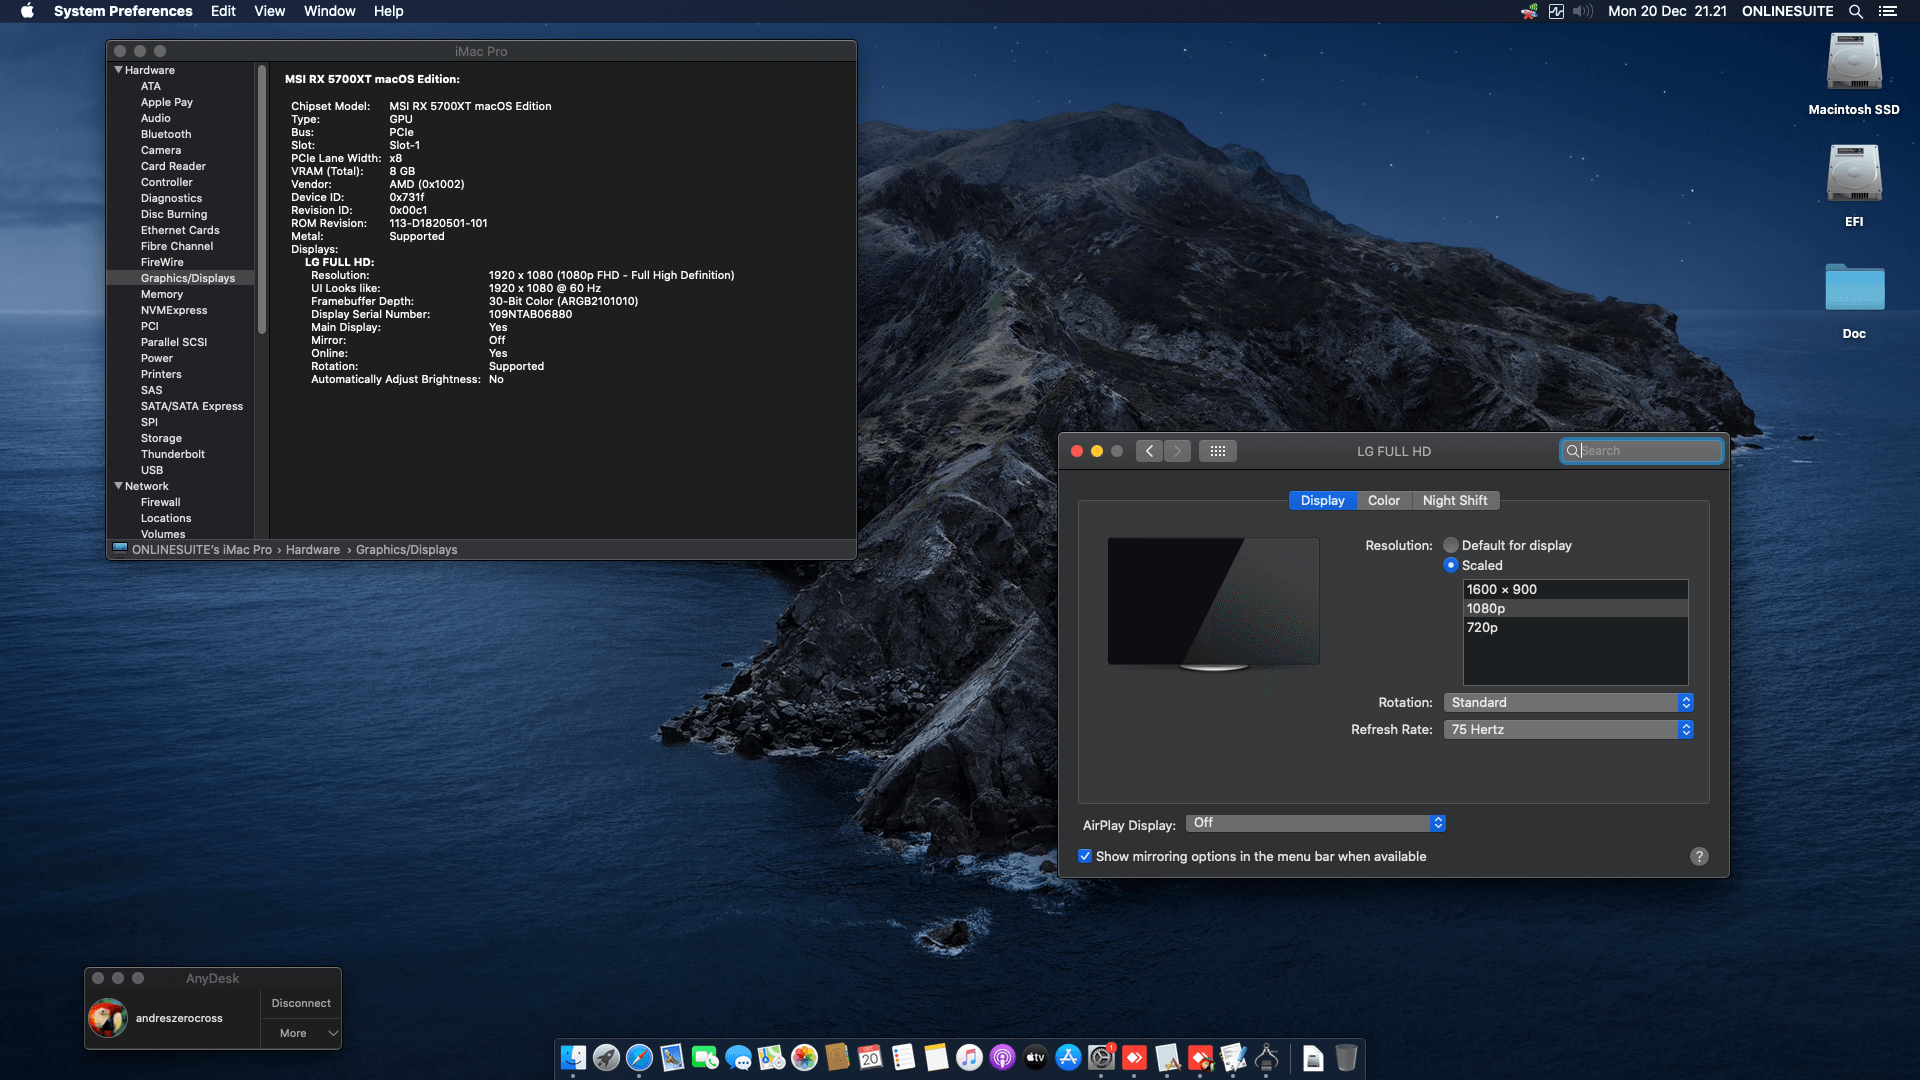Select Memory in hardware sidebar
The image size is (1920, 1080).
(x=162, y=294)
